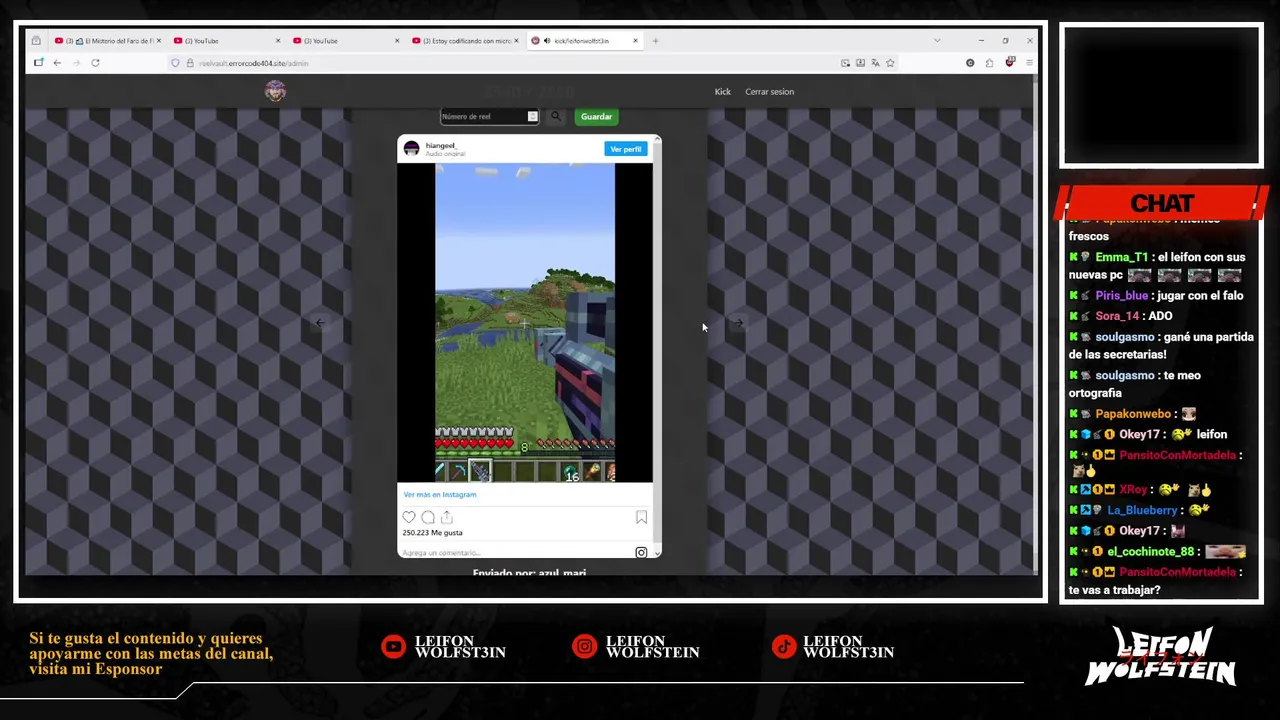Click the green Guardar button
This screenshot has width=1280, height=720.
coord(596,117)
